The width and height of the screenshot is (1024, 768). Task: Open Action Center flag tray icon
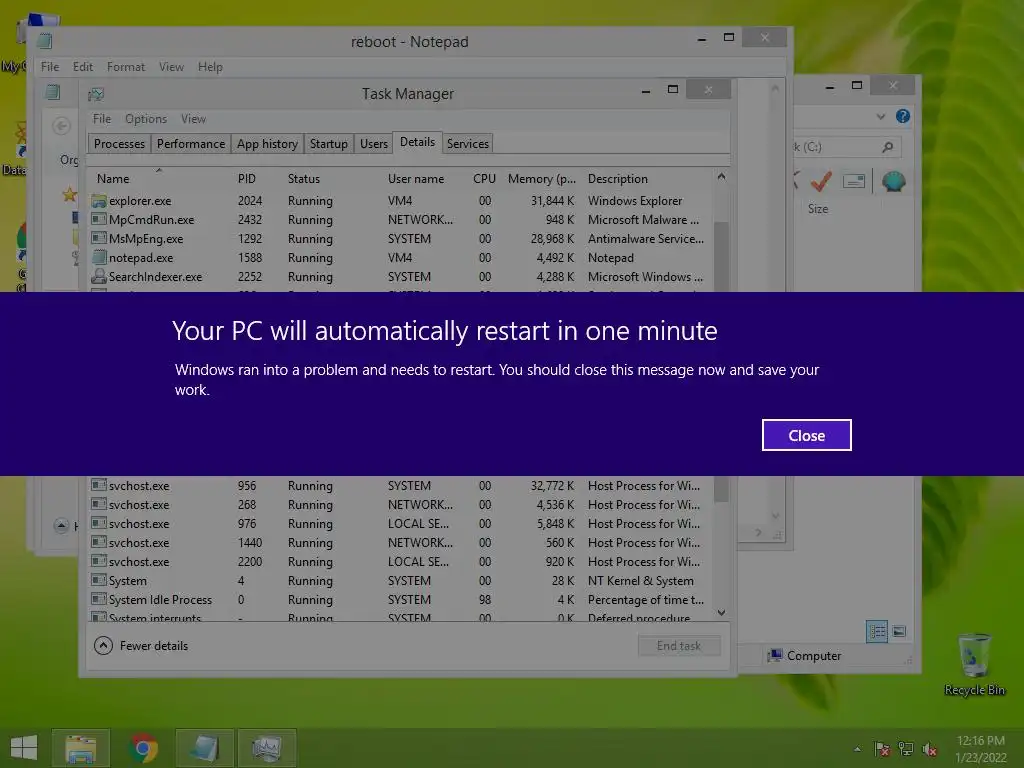(x=882, y=749)
